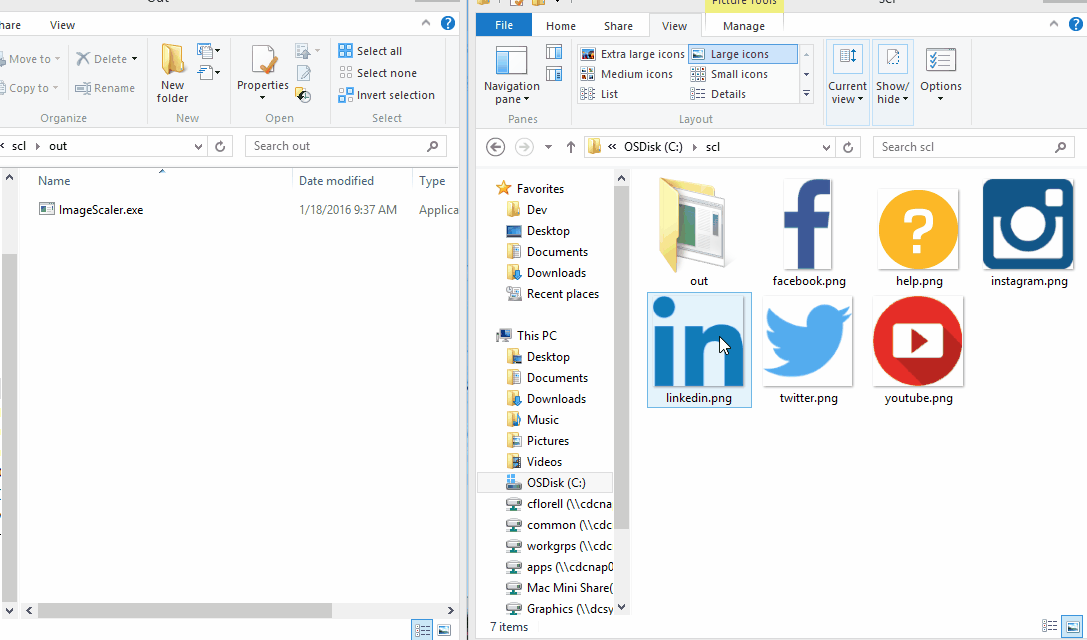
Task: Collapse the ribbon in scl window
Action: 1054,24
